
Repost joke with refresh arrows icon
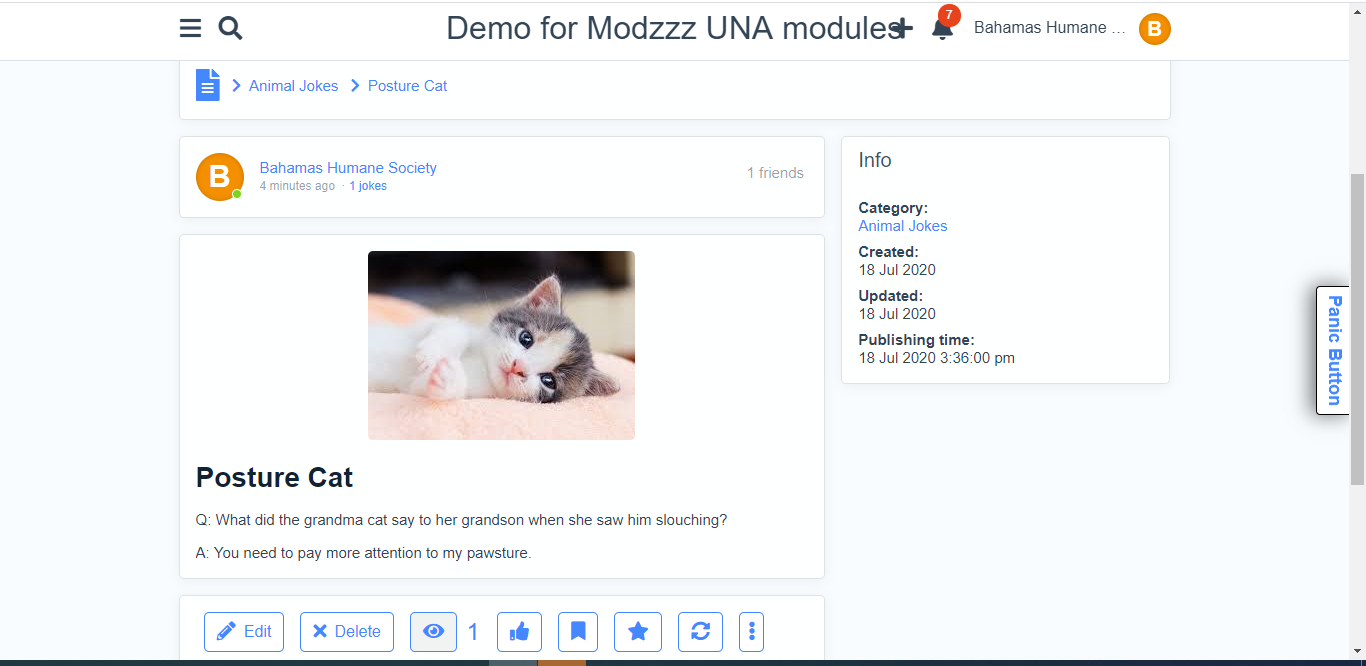click(700, 632)
